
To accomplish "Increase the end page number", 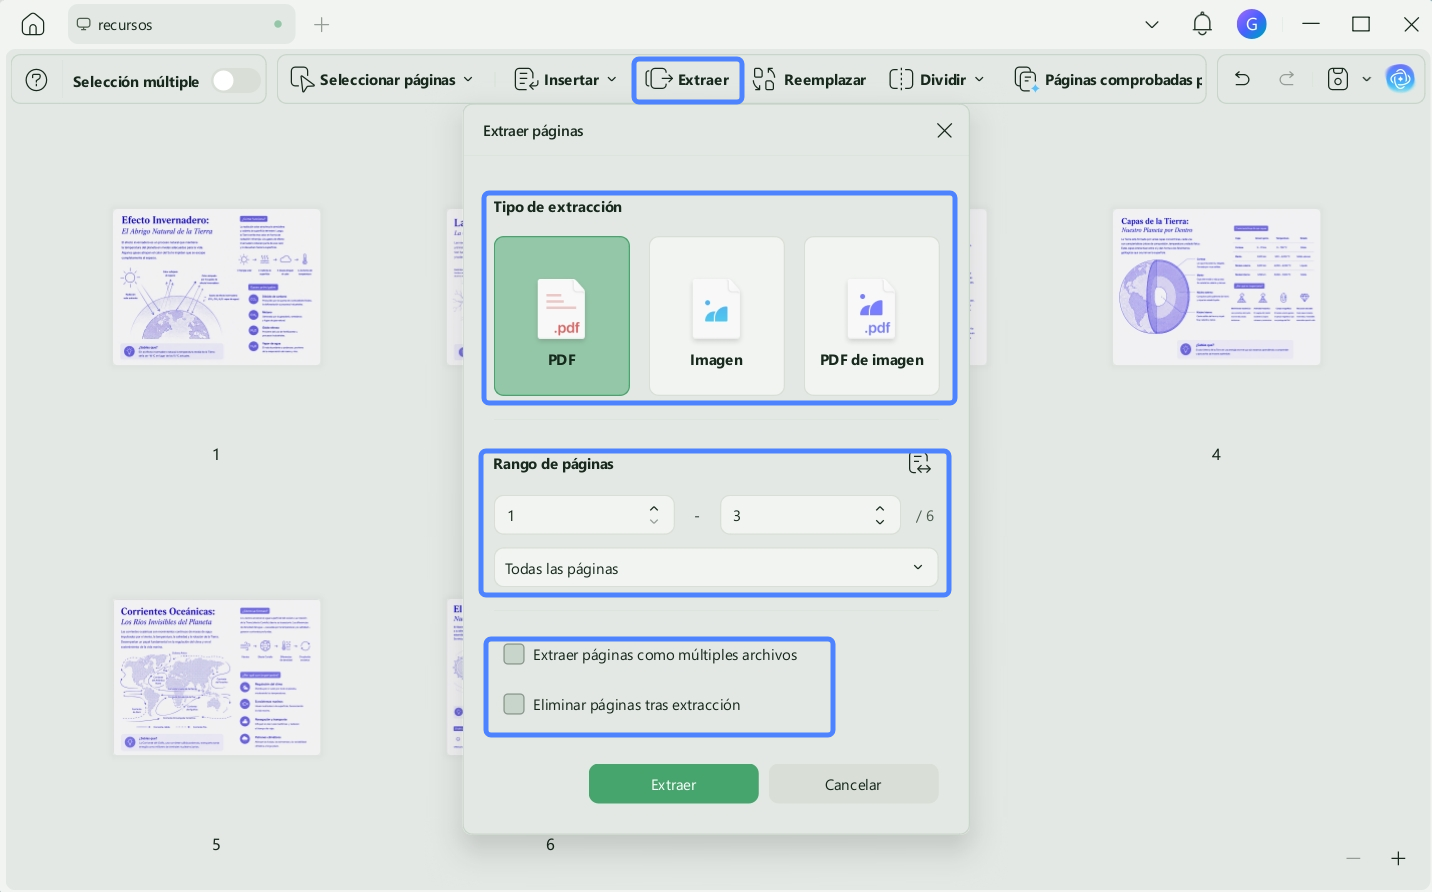I will pyautogui.click(x=880, y=508).
